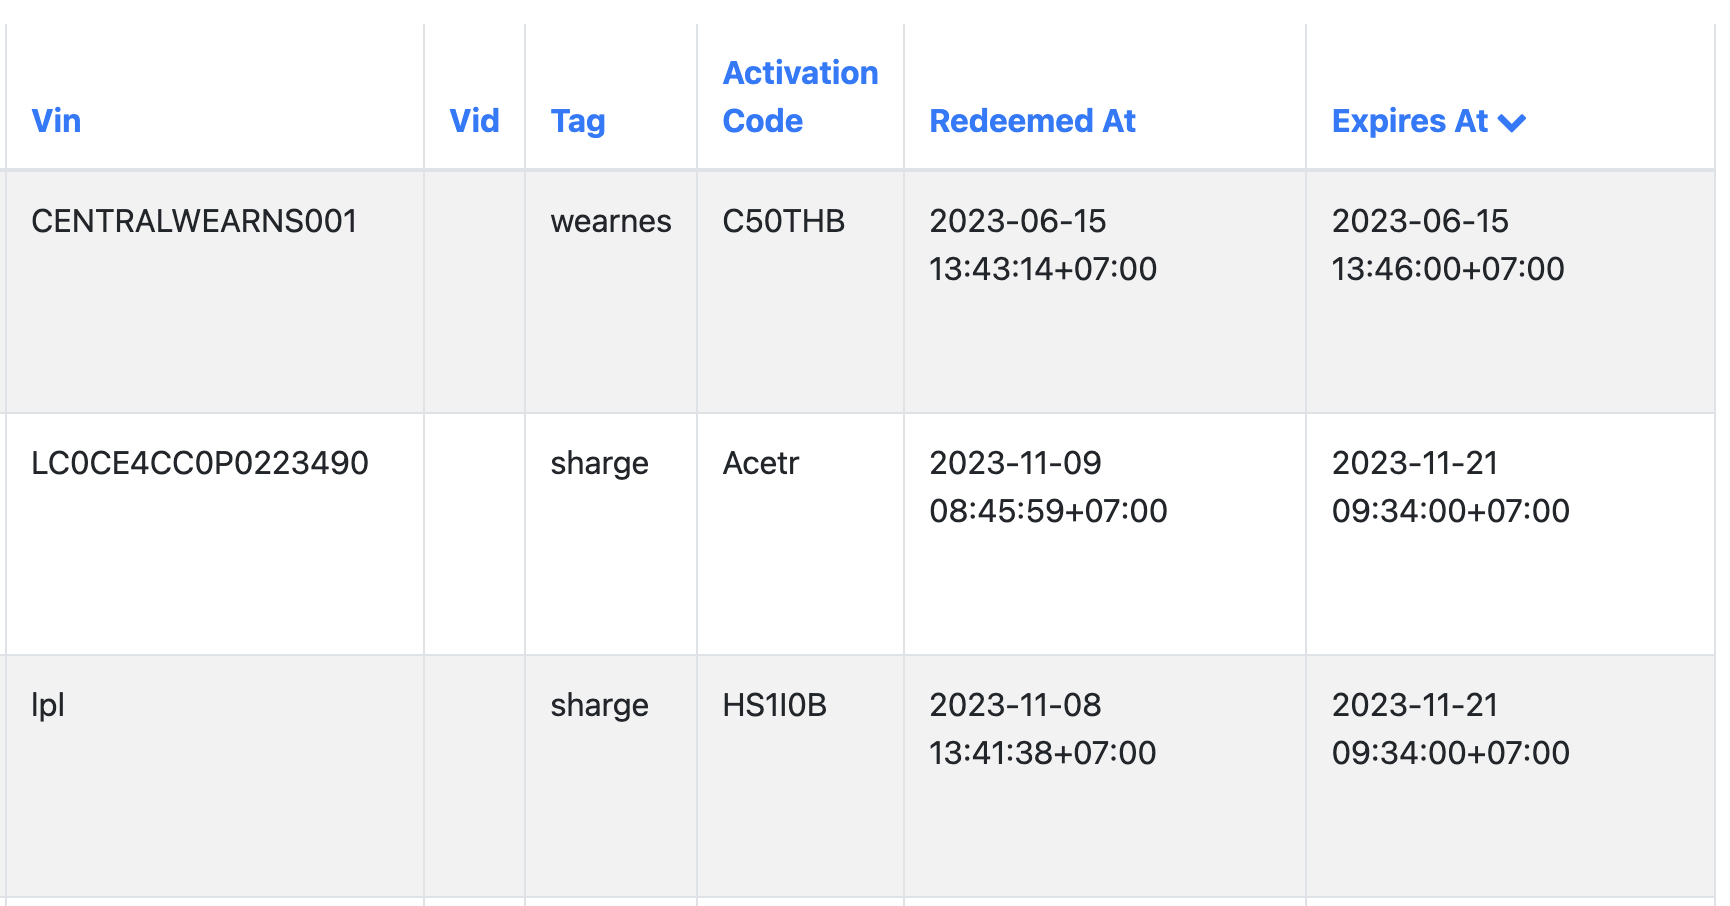The image size is (1730, 906).
Task: Toggle sort direction chevron beside Expires At
Action: tap(1512, 123)
